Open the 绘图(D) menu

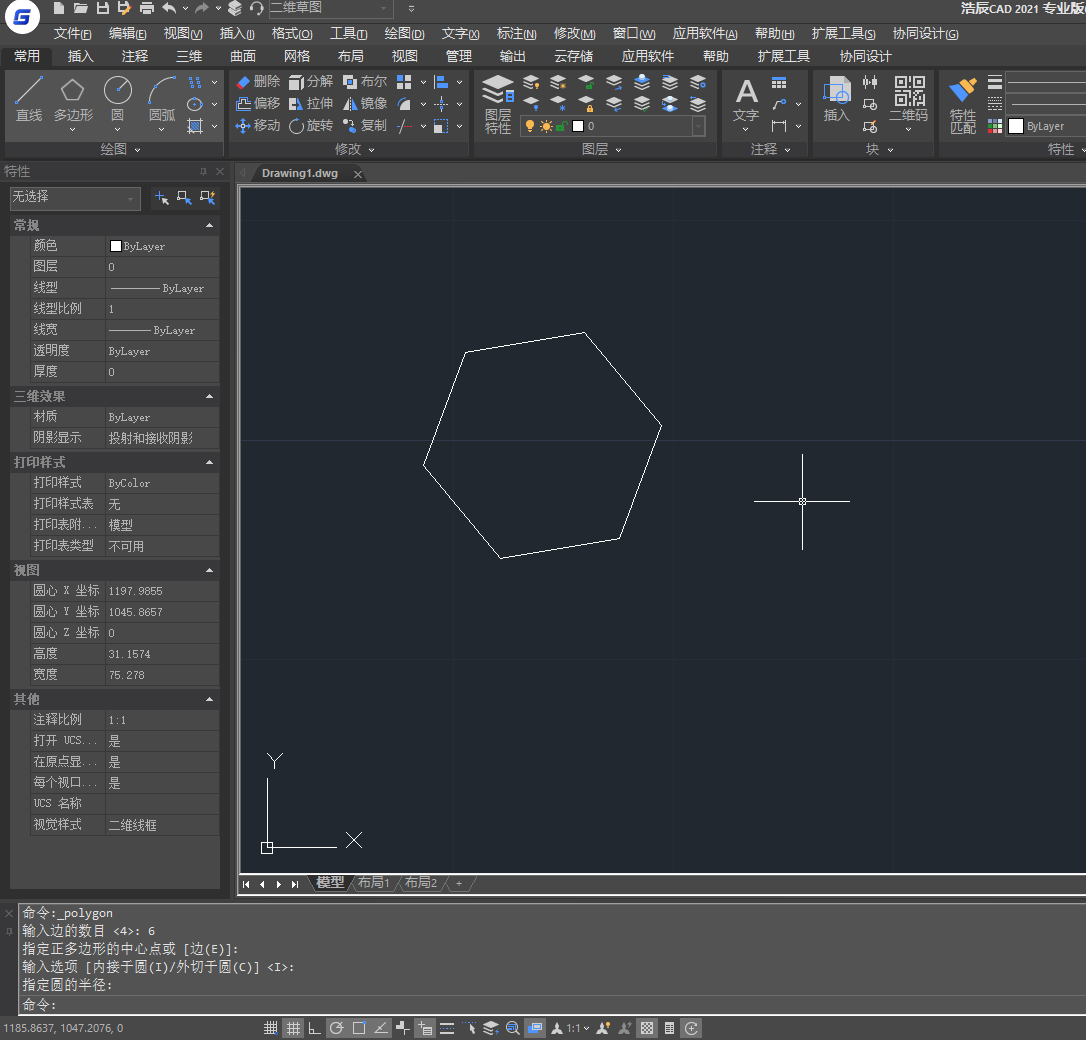[x=404, y=34]
